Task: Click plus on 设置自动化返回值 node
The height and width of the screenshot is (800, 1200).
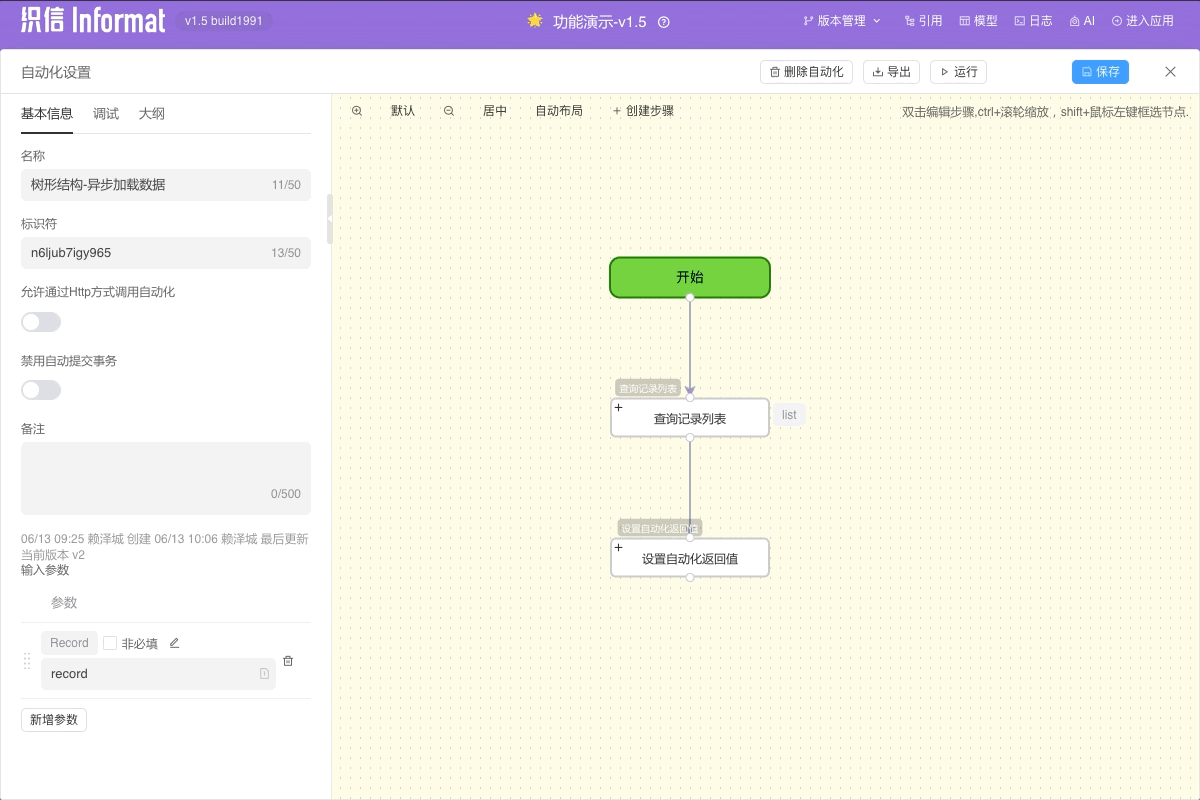Action: pos(618,547)
